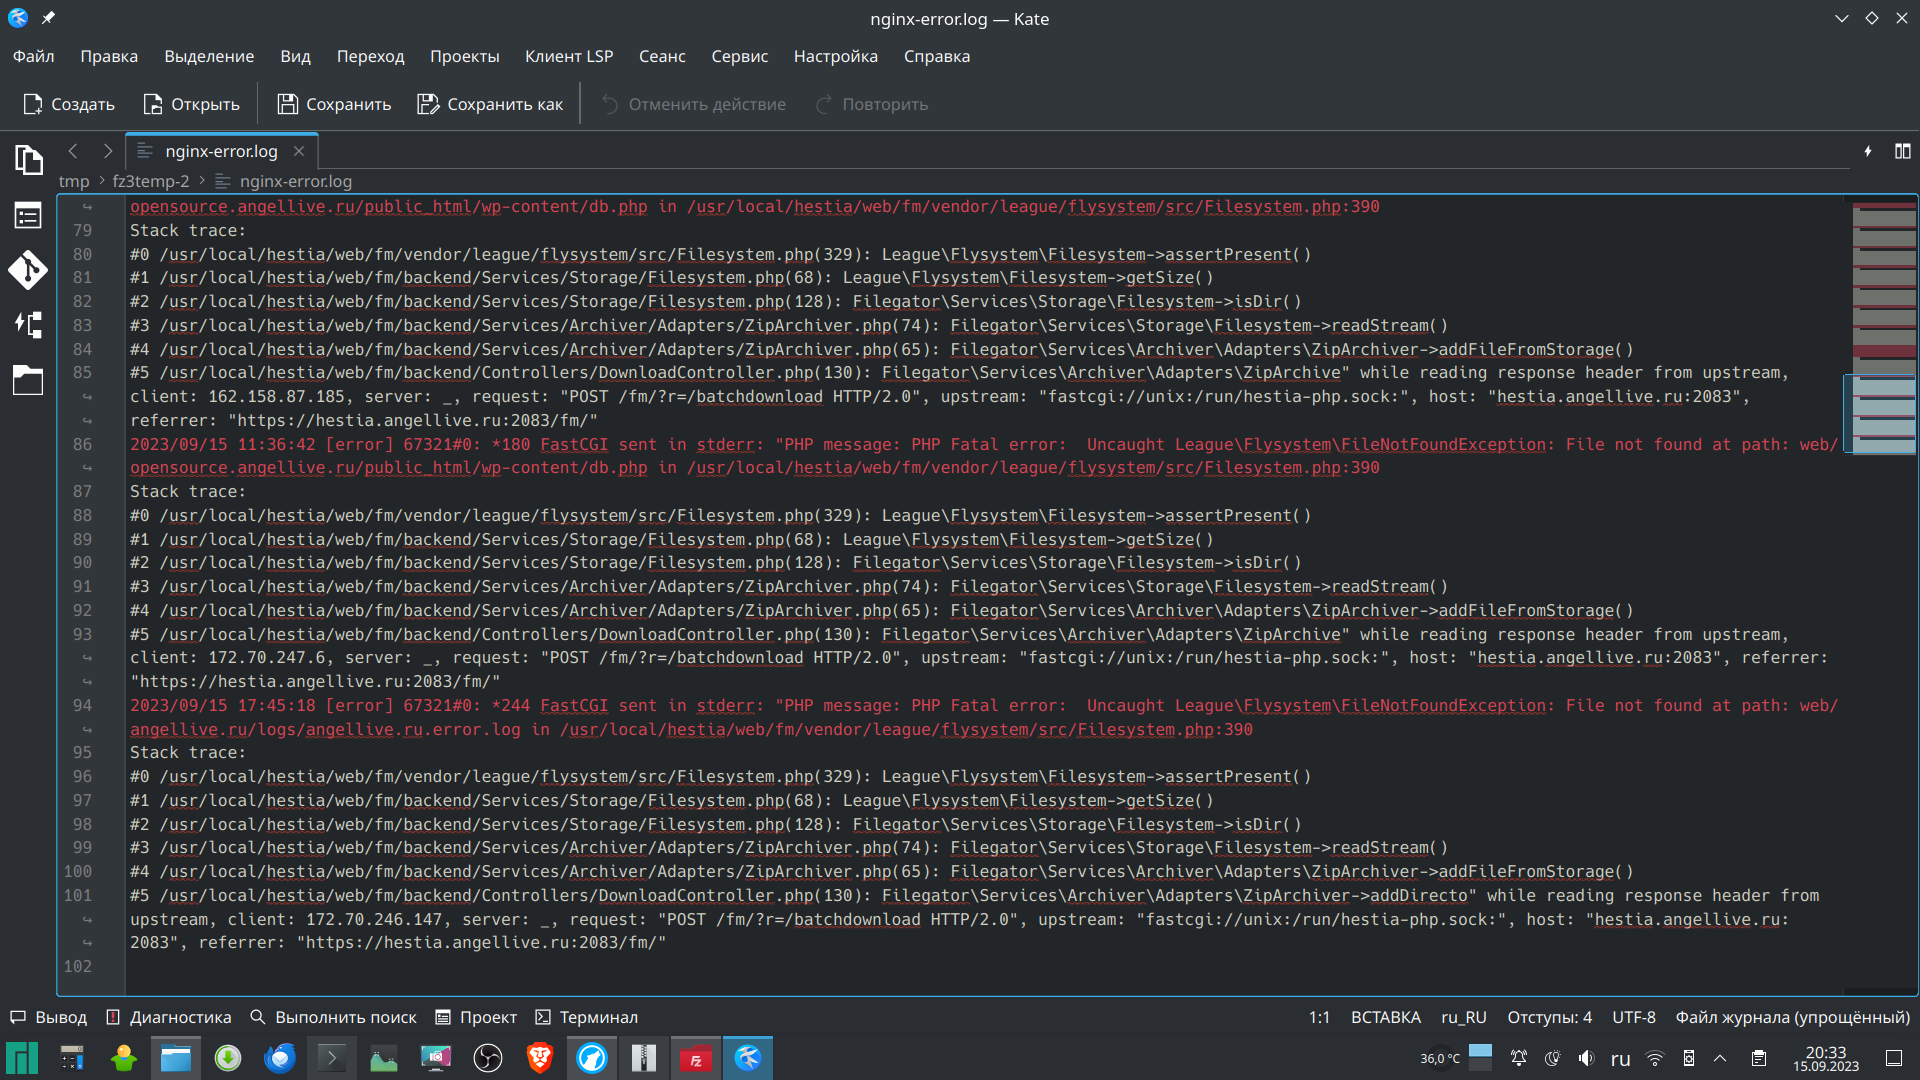Open the OBS Studio taskbar icon
The image size is (1920, 1080).
[488, 1058]
